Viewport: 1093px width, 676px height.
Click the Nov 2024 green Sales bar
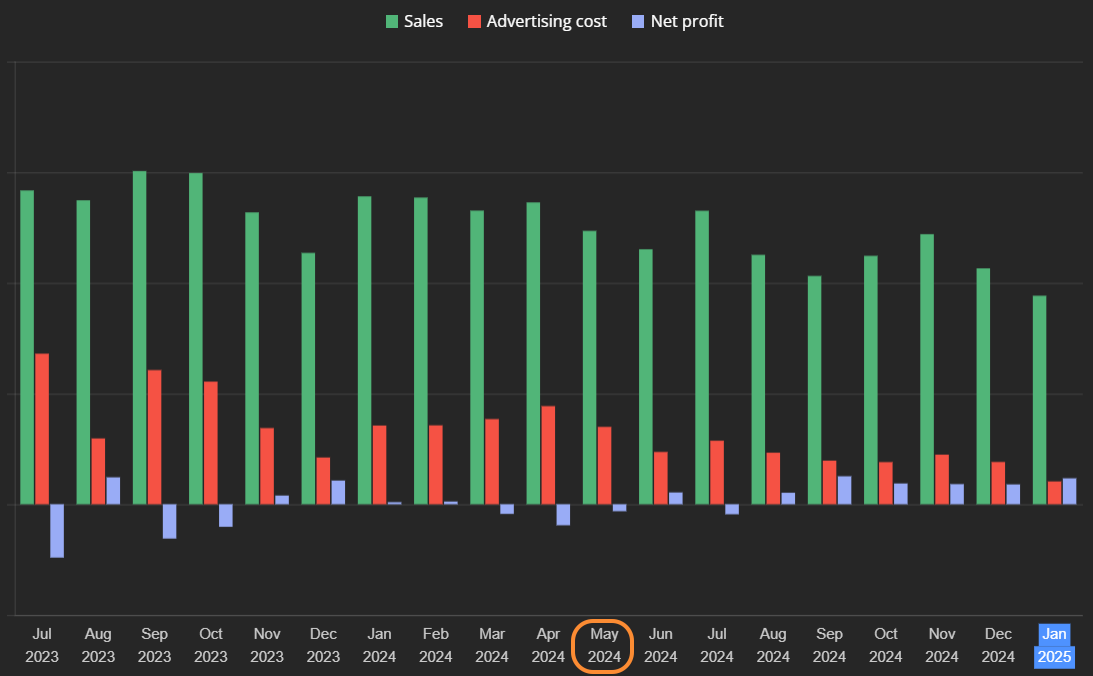(x=927, y=369)
